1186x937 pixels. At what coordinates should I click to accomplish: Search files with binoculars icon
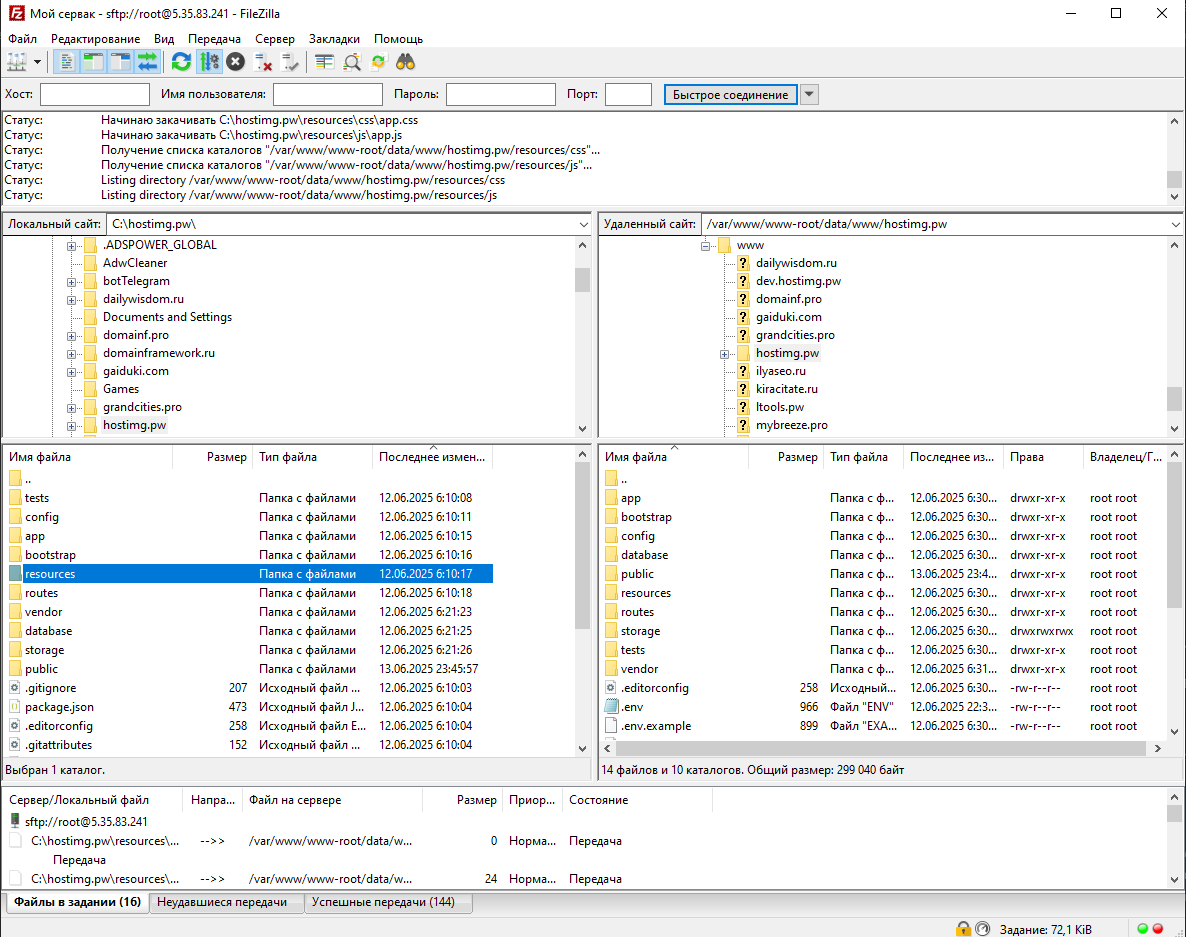pos(405,62)
